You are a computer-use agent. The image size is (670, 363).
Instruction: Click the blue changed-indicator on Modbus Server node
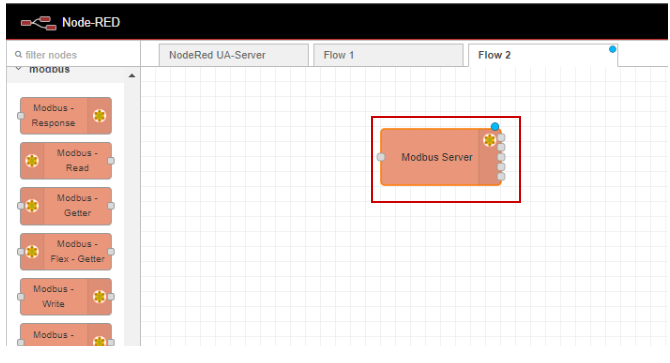point(495,126)
